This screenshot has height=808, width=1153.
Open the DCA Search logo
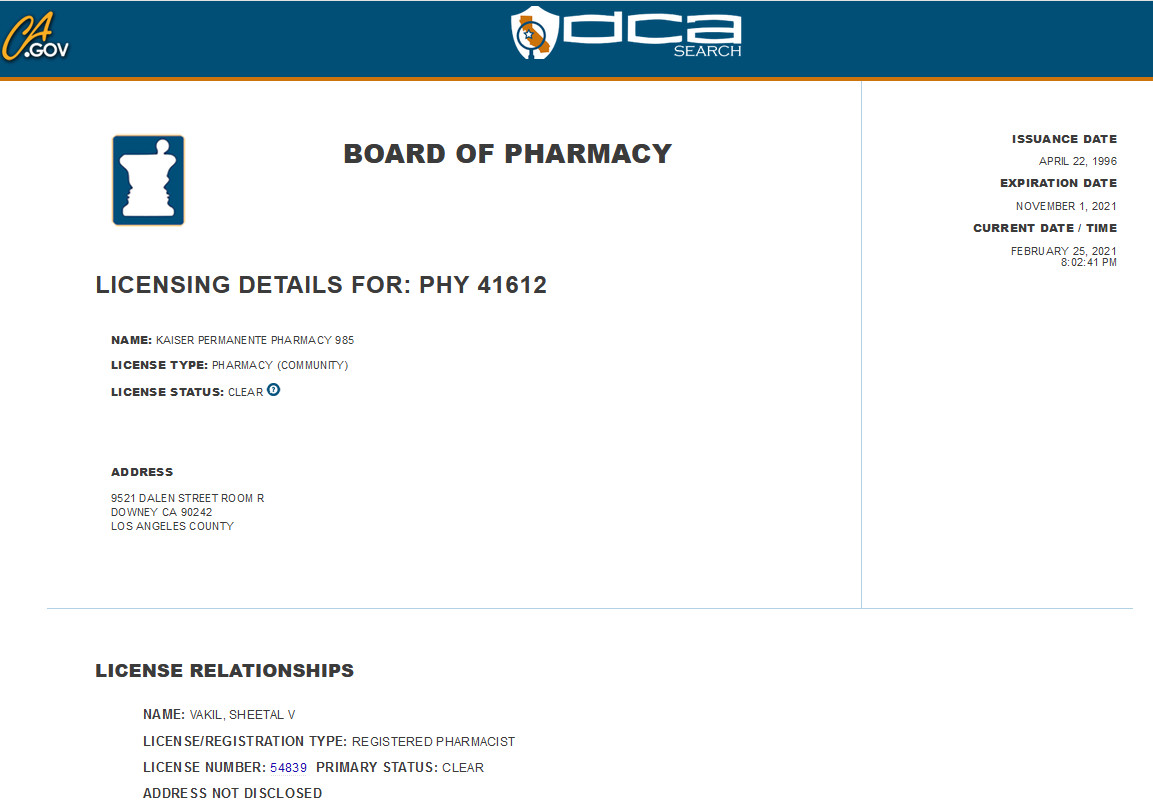[x=626, y=33]
